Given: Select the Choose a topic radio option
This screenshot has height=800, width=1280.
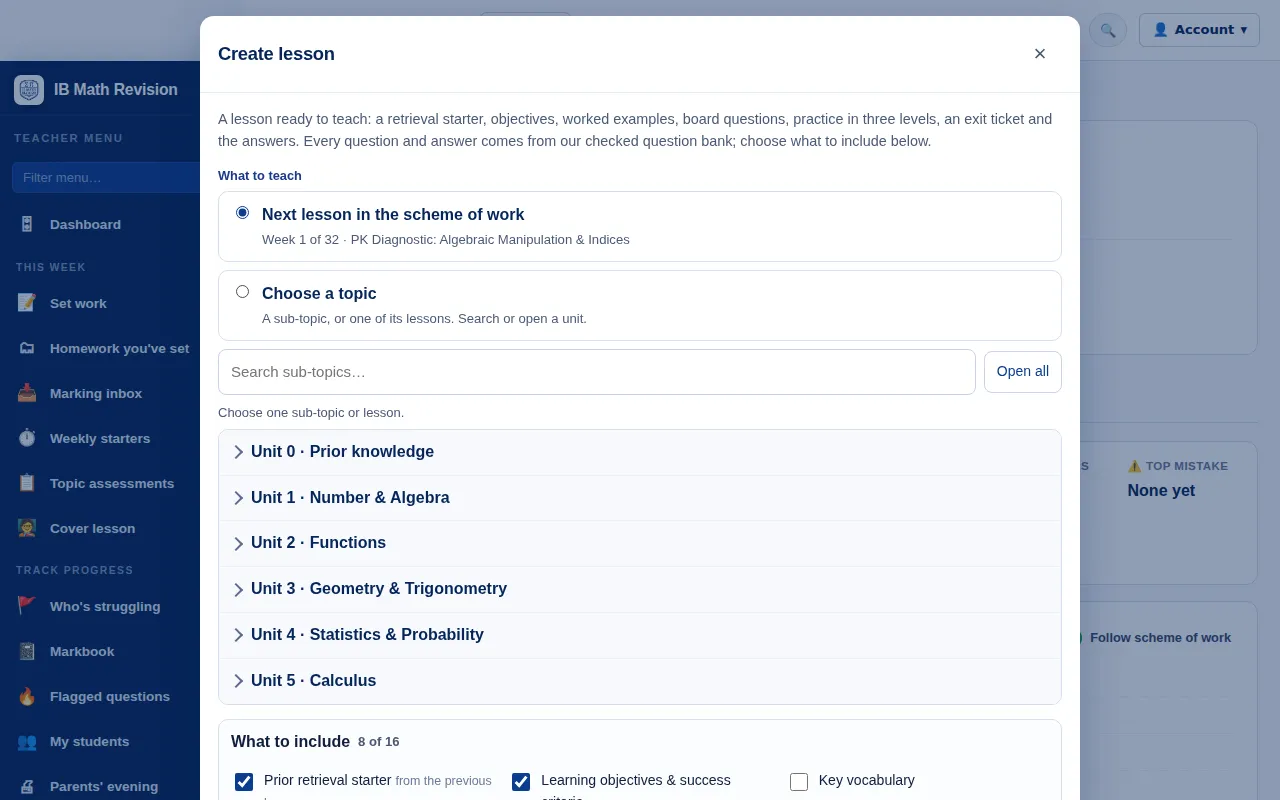Looking at the screenshot, I should [242, 292].
